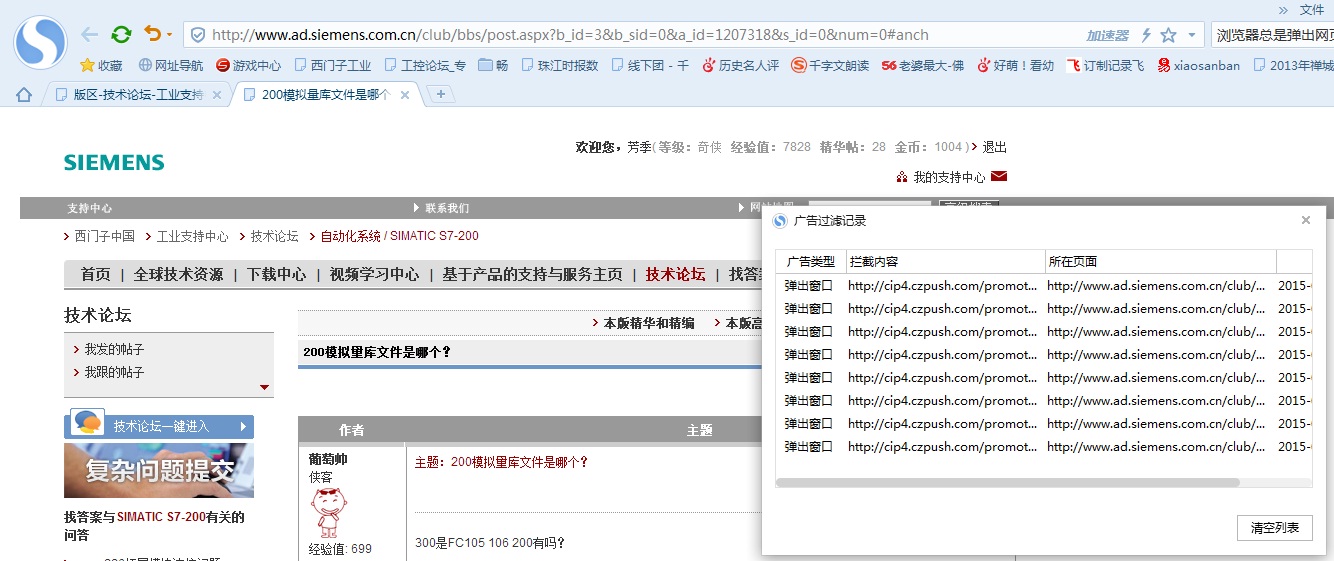Click author name 葡萄帅
This screenshot has height=561, width=1334.
pyautogui.click(x=328, y=459)
